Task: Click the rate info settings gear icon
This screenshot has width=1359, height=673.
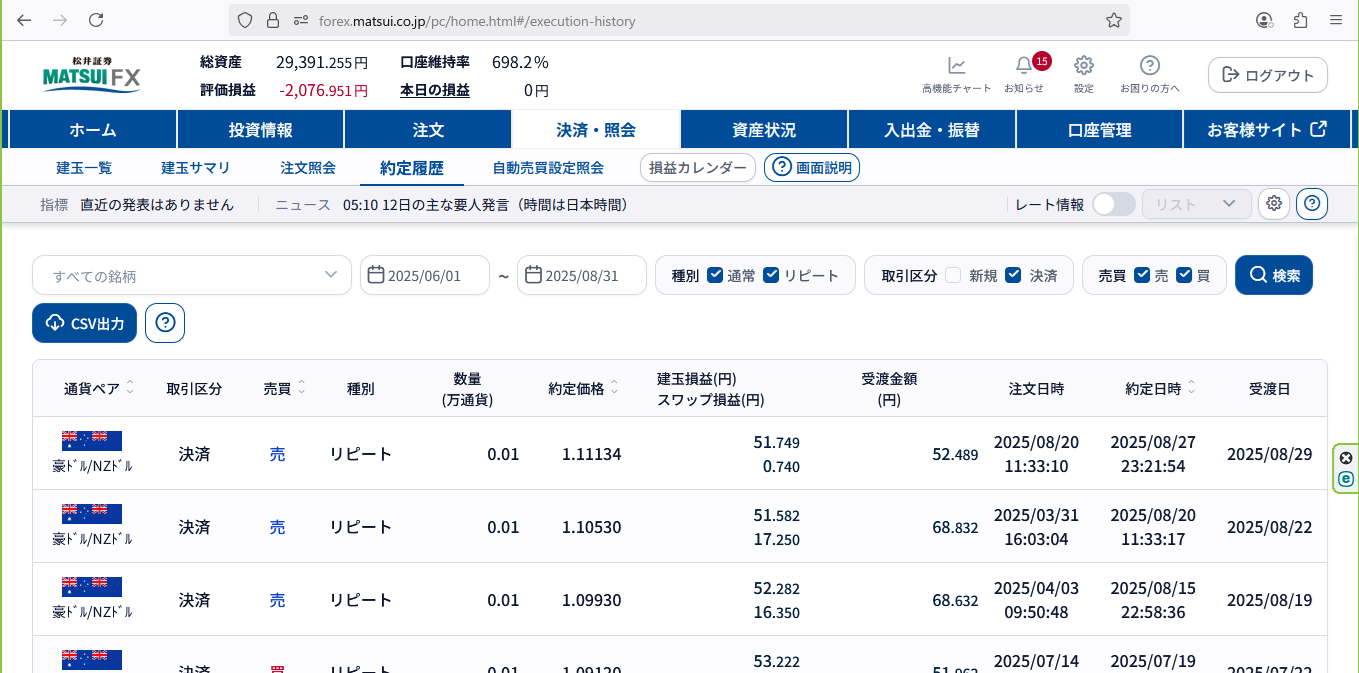Action: pyautogui.click(x=1274, y=204)
